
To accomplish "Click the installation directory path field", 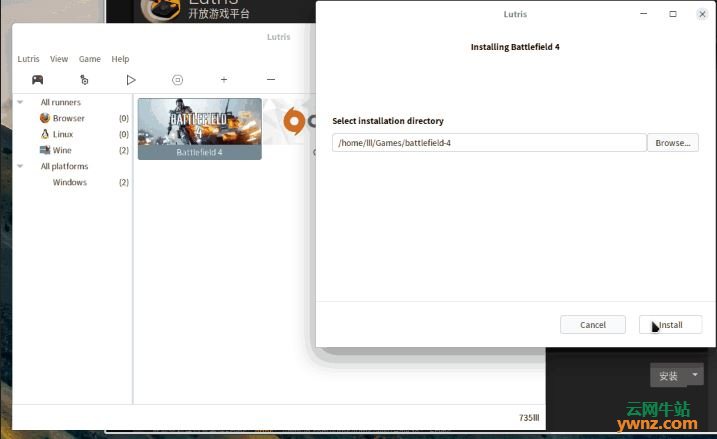I will (x=489, y=143).
